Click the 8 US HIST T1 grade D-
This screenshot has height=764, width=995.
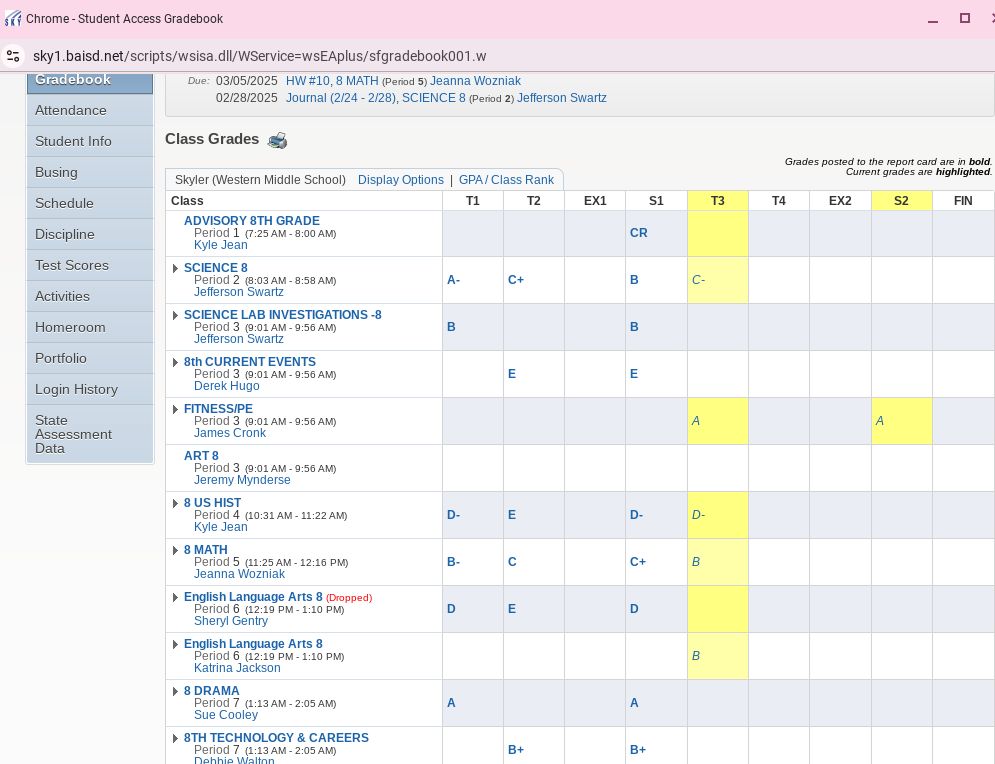[453, 515]
